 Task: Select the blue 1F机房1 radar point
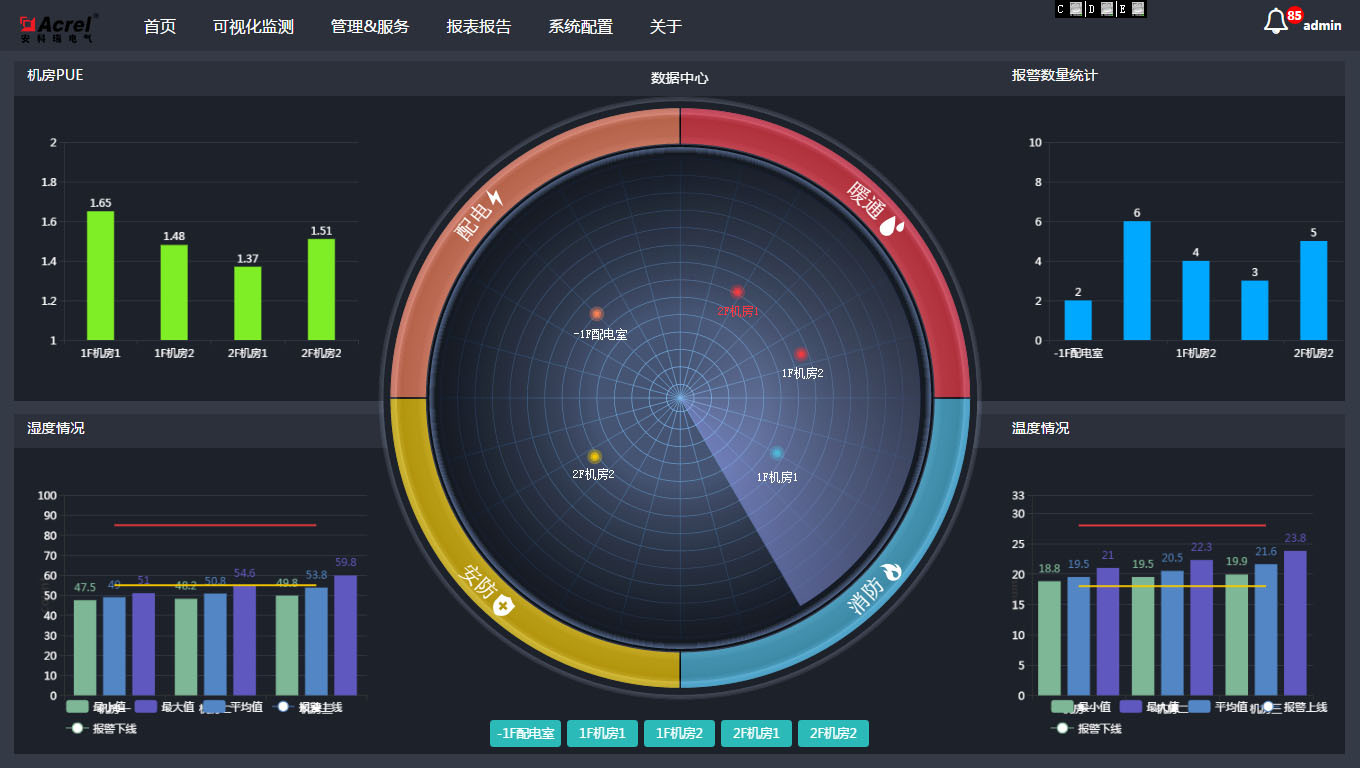click(x=777, y=453)
